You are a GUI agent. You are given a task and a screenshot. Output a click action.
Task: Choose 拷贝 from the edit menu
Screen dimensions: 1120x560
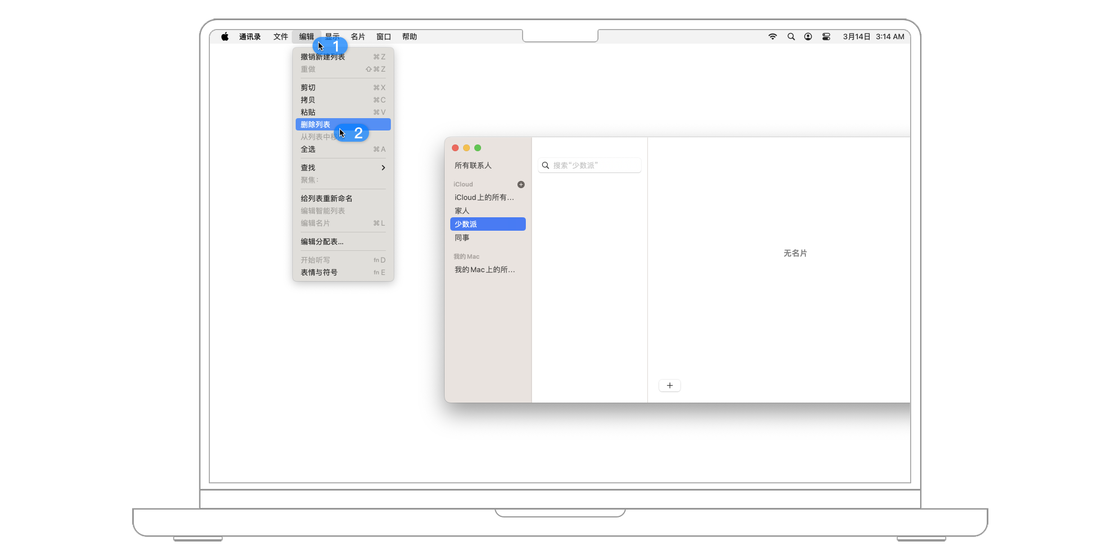[x=343, y=100]
